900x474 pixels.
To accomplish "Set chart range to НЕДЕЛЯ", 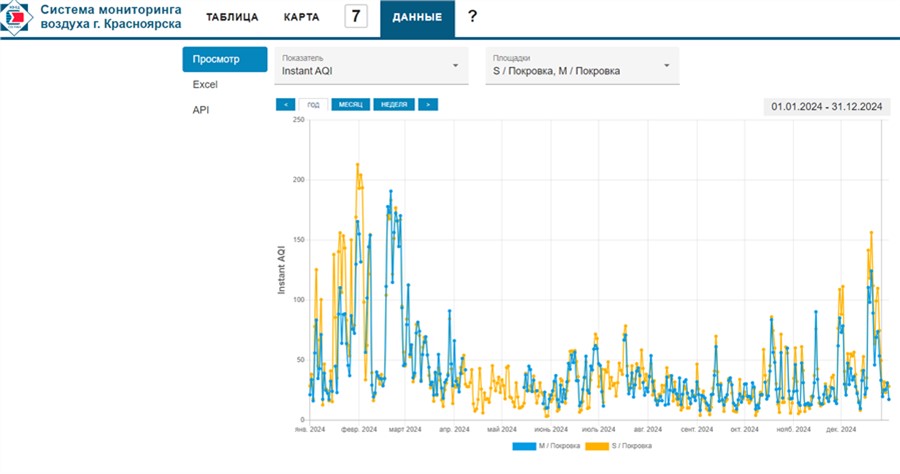I will coord(394,104).
